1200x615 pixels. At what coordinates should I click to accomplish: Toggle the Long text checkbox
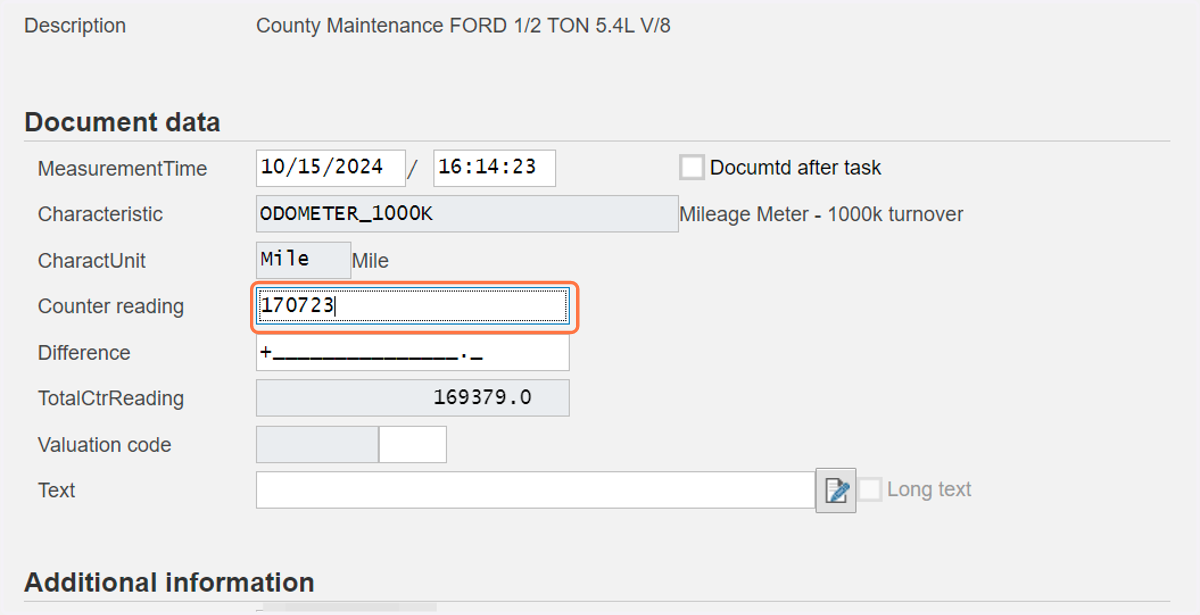(x=870, y=489)
